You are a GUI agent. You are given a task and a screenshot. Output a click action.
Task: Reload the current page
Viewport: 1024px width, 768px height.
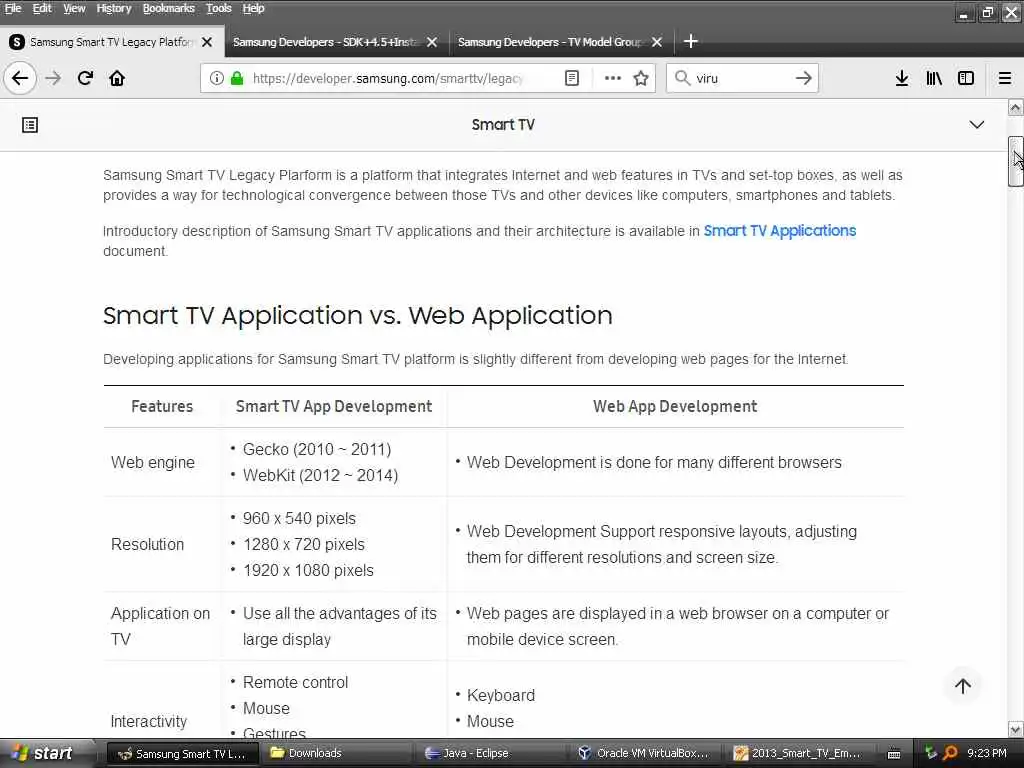[x=85, y=78]
